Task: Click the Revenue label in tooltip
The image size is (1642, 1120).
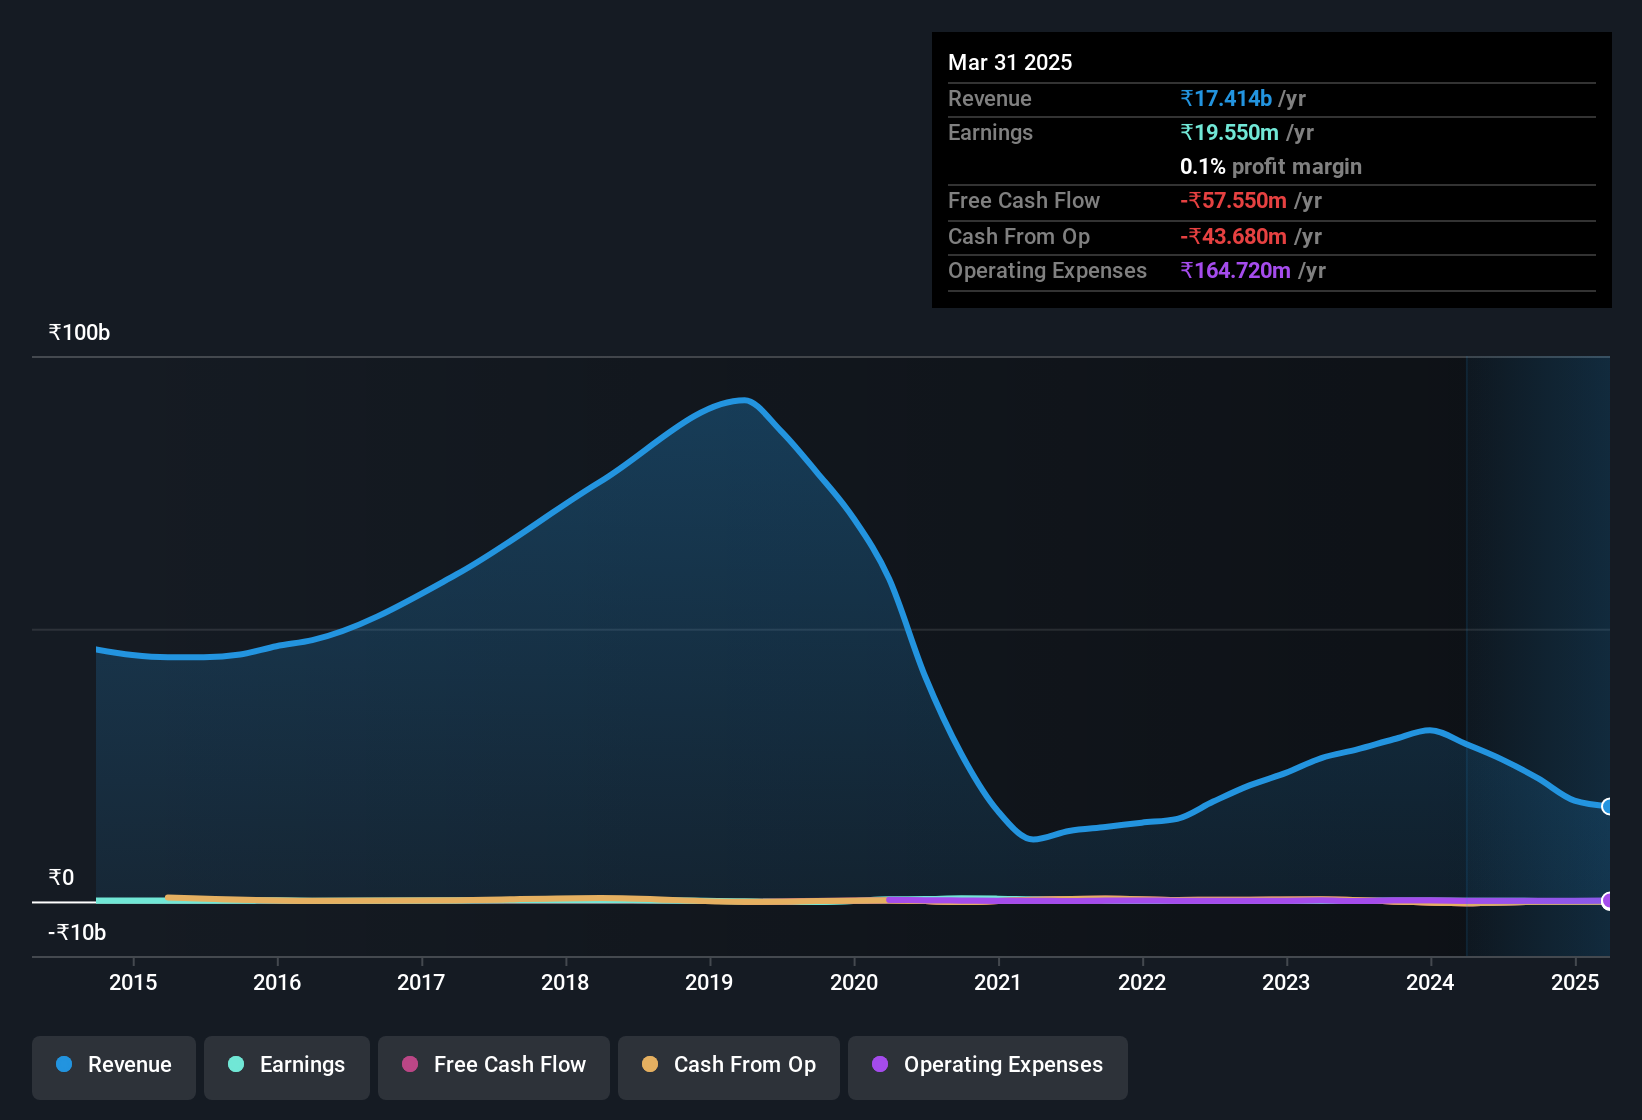Action: coord(989,98)
